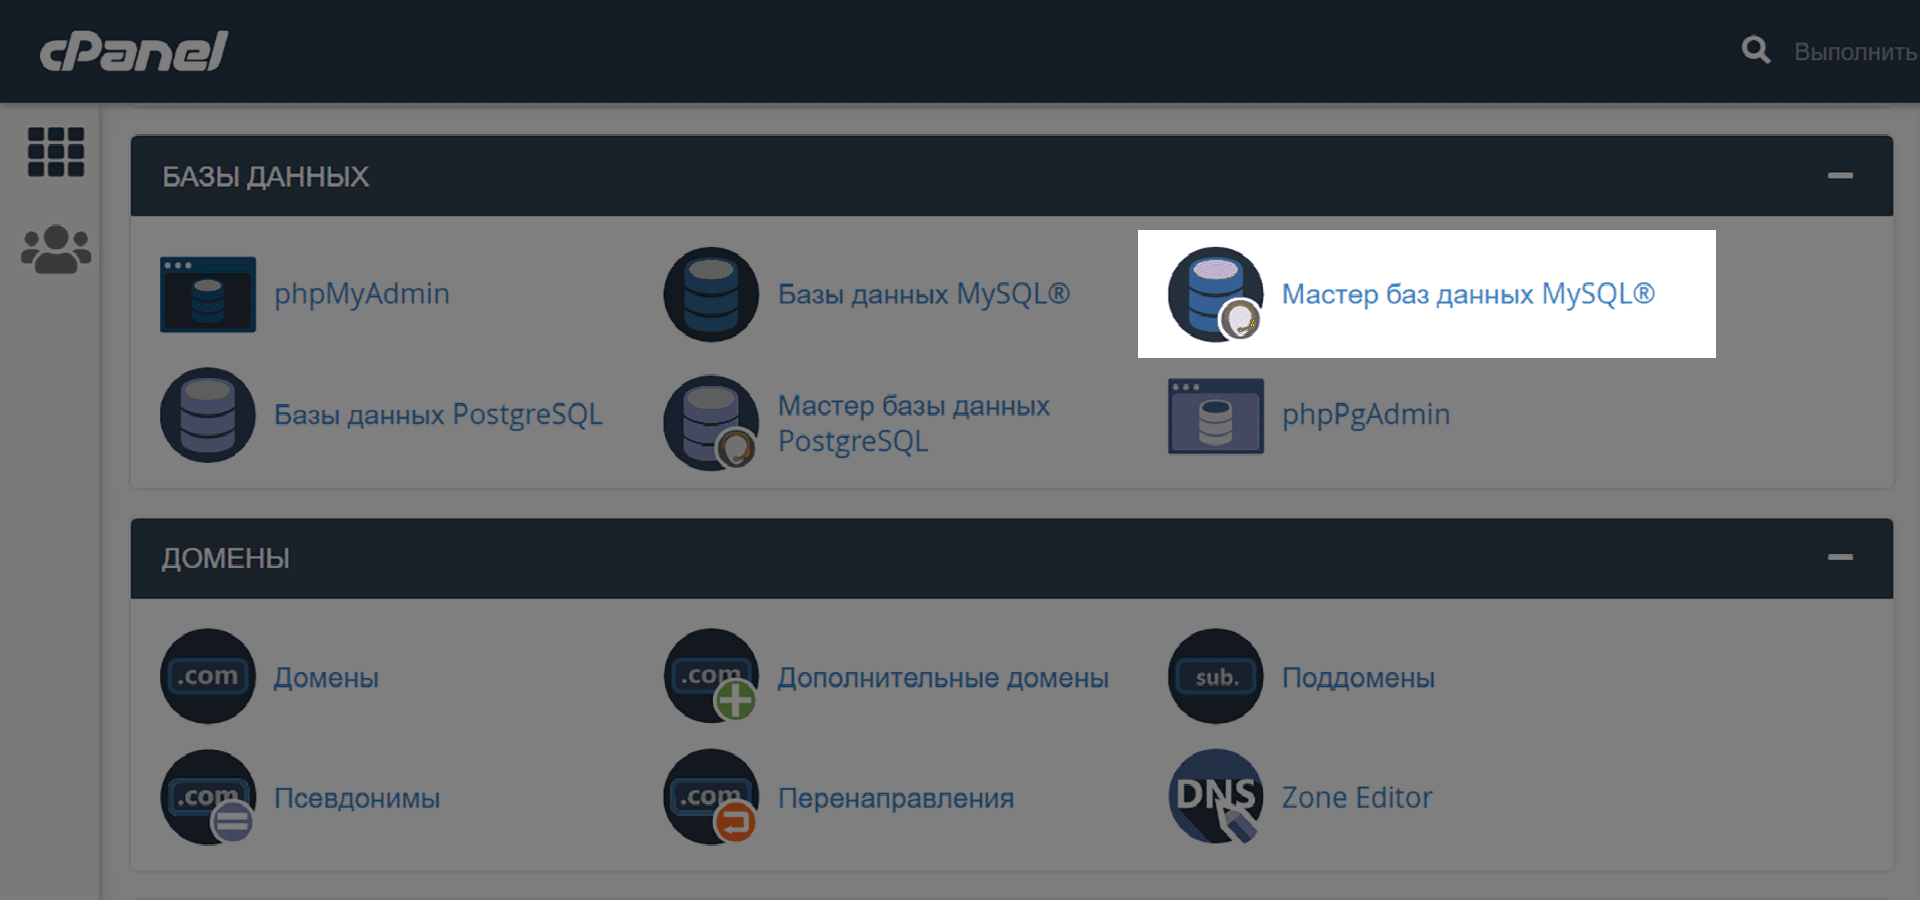Click the Псевдонимы icon

click(x=208, y=797)
